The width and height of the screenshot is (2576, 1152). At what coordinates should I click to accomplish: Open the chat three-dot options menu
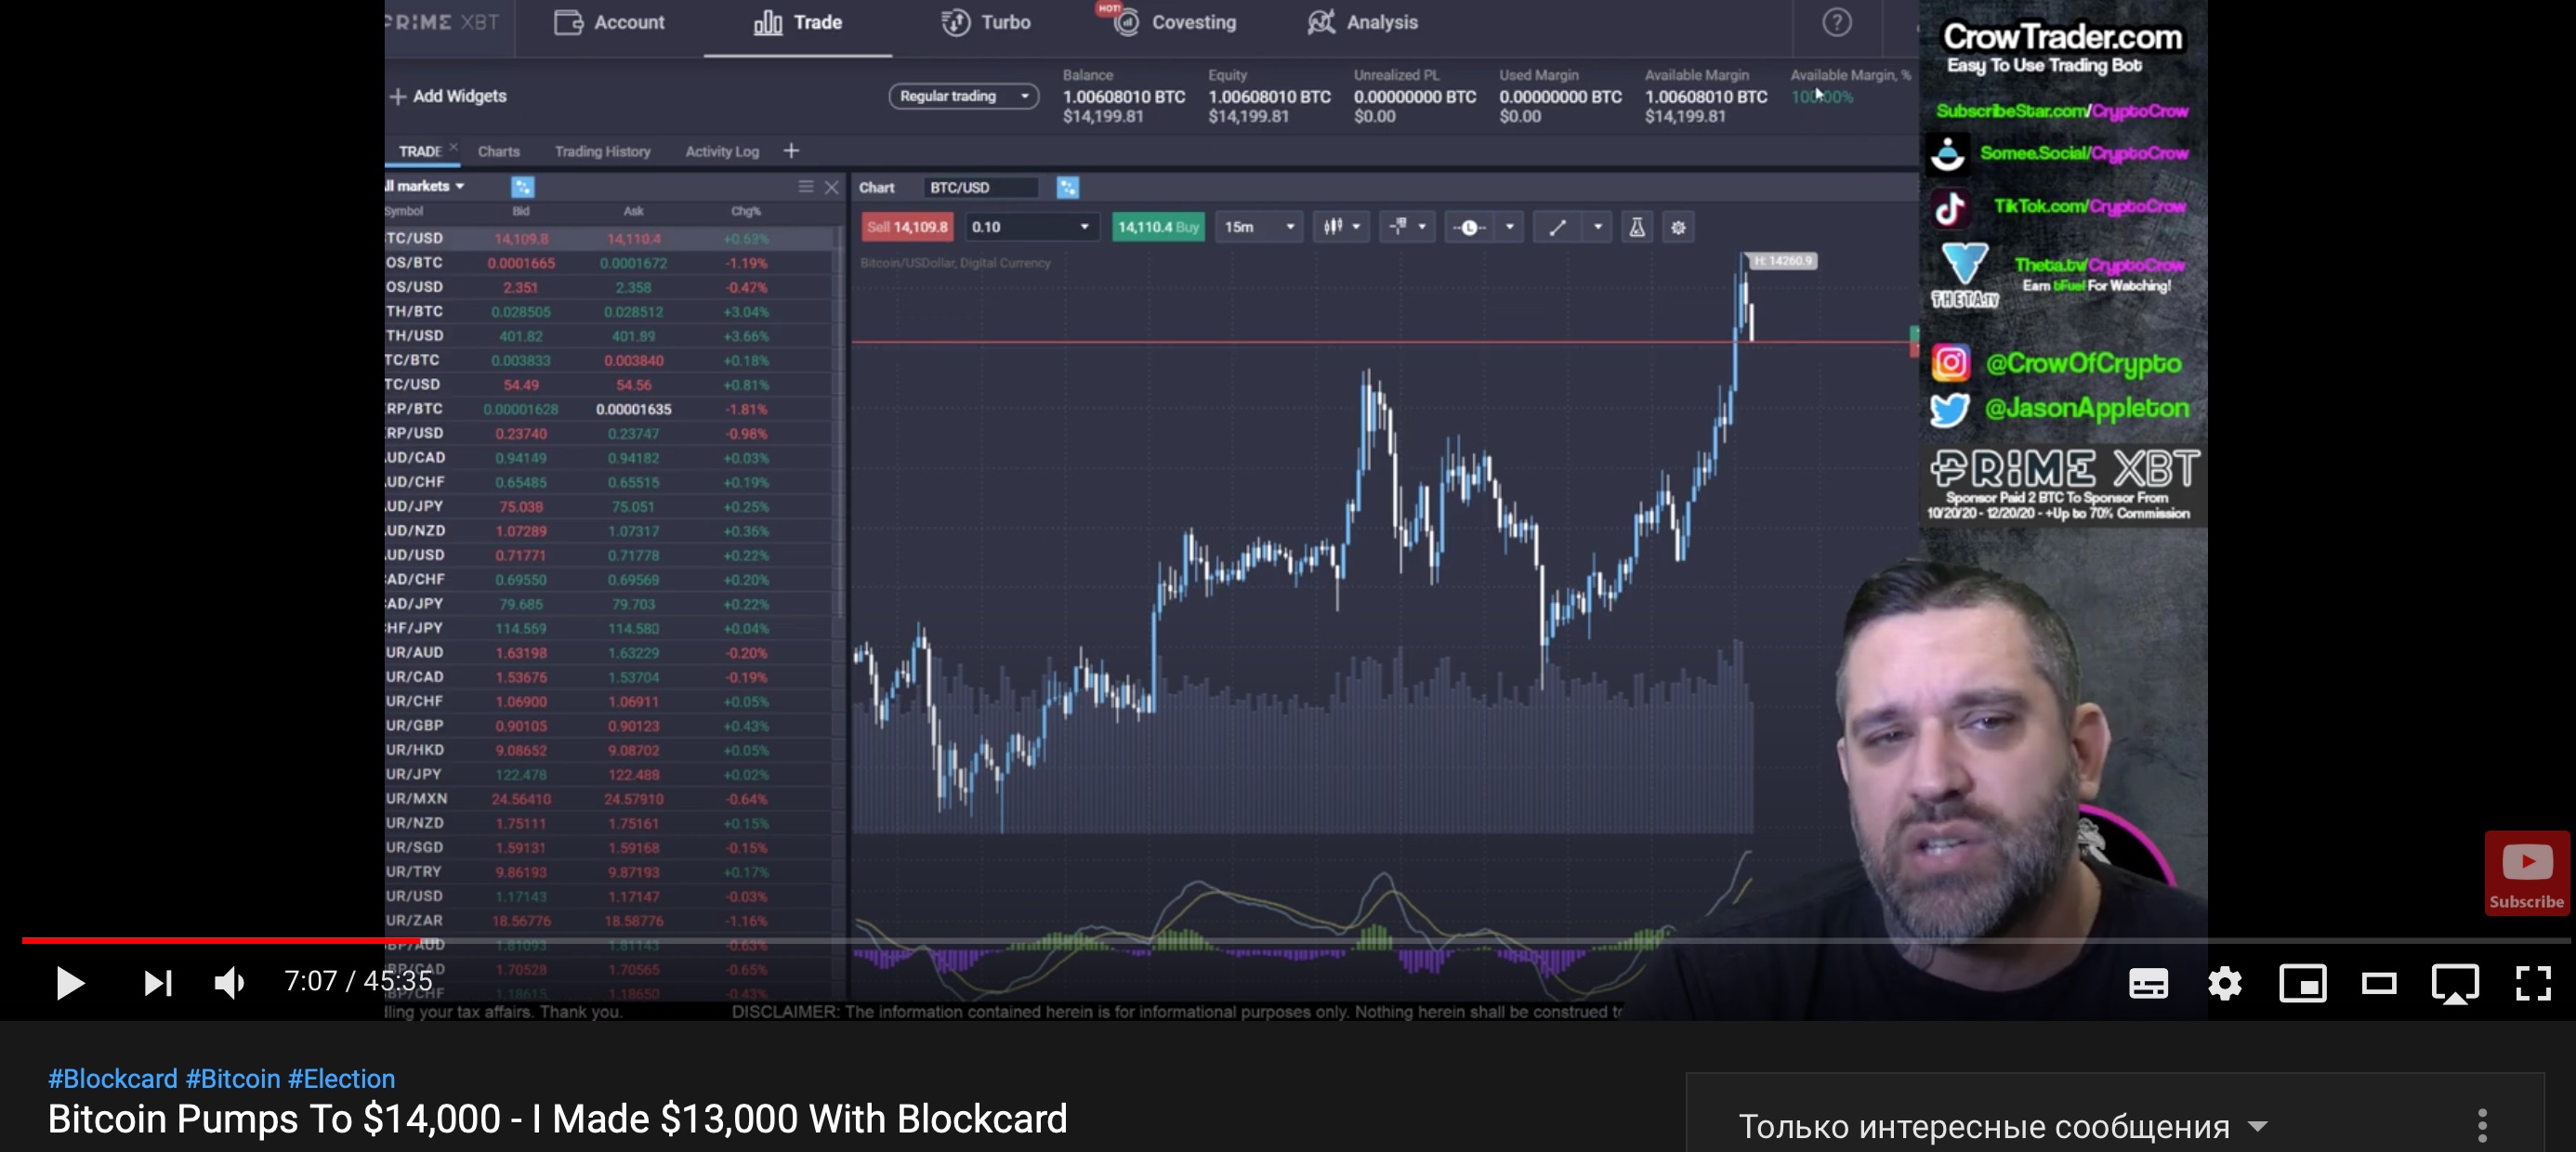2482,1126
